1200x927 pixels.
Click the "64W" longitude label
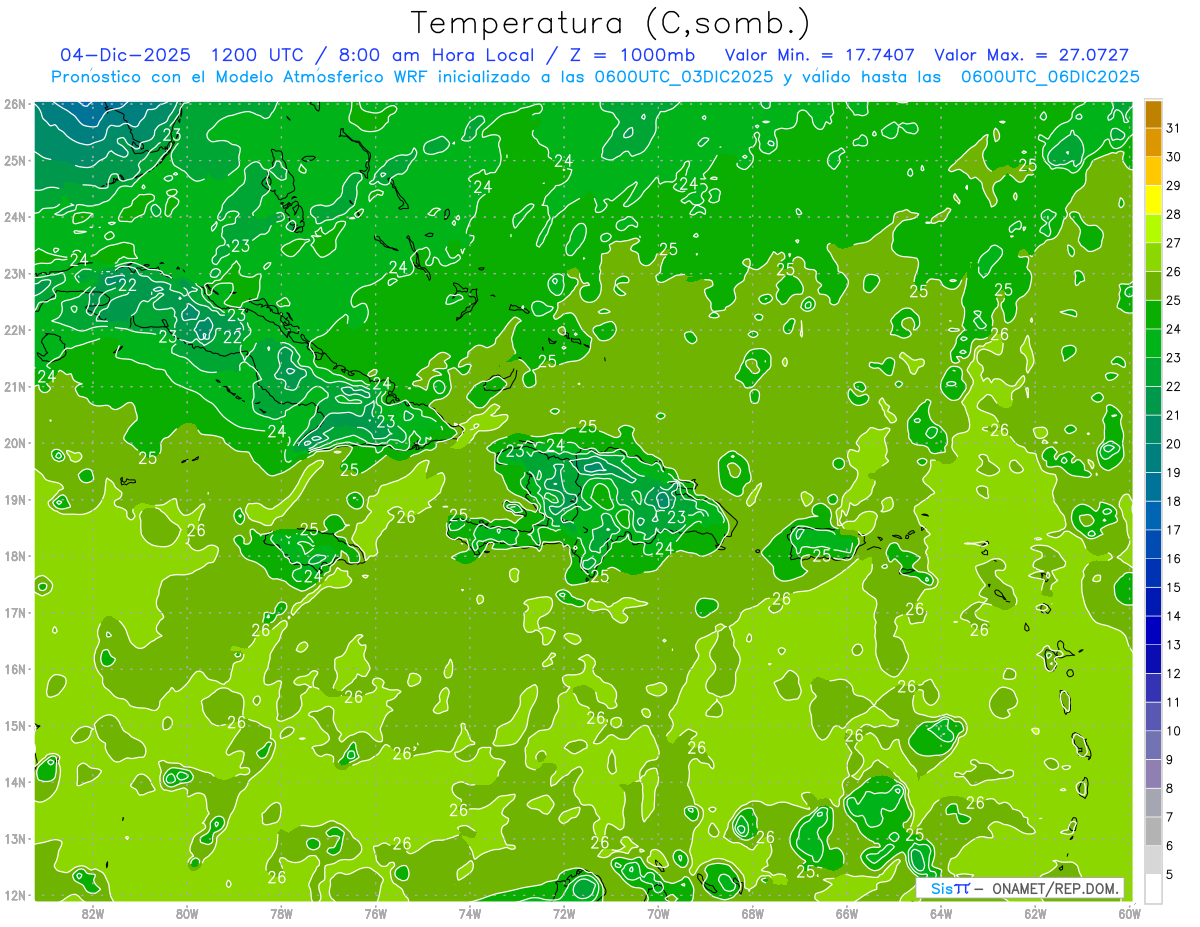[941, 912]
